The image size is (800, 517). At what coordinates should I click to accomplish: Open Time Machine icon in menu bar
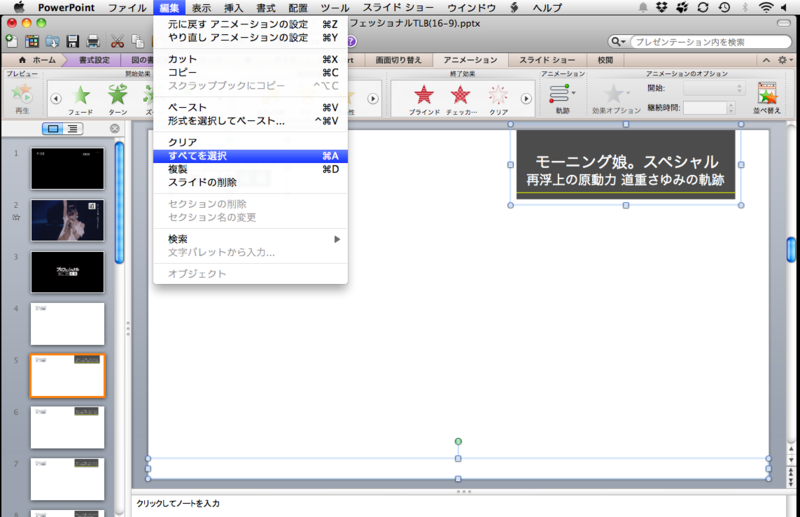point(724,7)
